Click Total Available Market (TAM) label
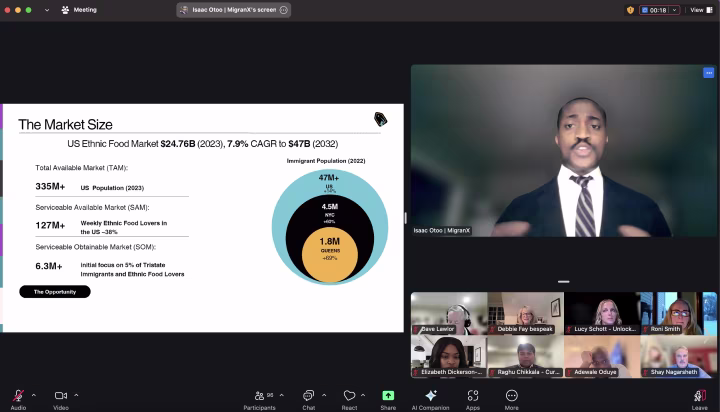The width and height of the screenshot is (720, 412). point(82,168)
